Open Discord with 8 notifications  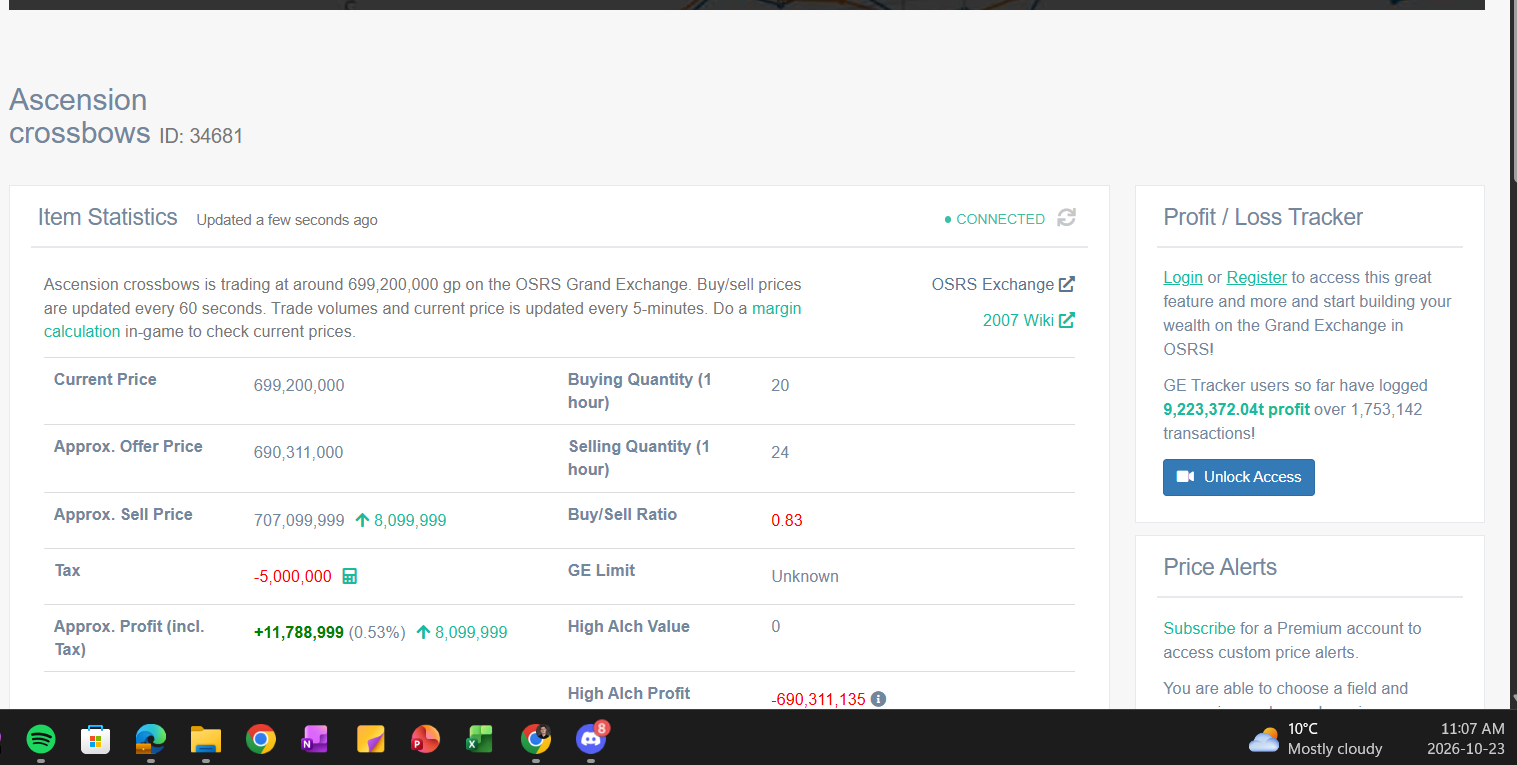pyautogui.click(x=592, y=739)
